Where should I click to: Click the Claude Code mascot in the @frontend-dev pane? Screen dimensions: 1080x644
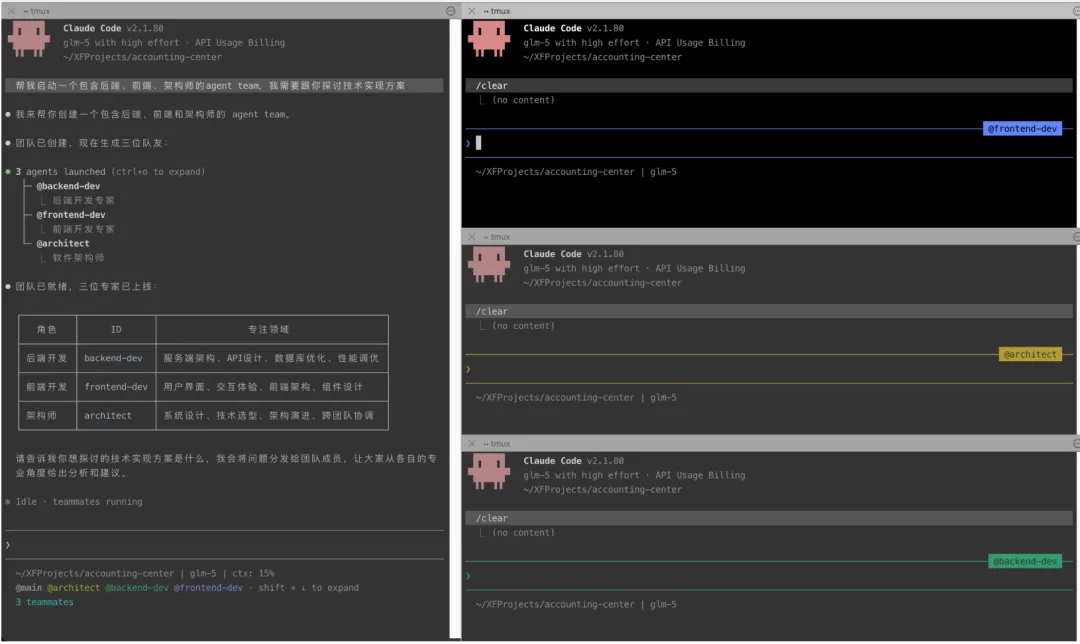tap(489, 39)
